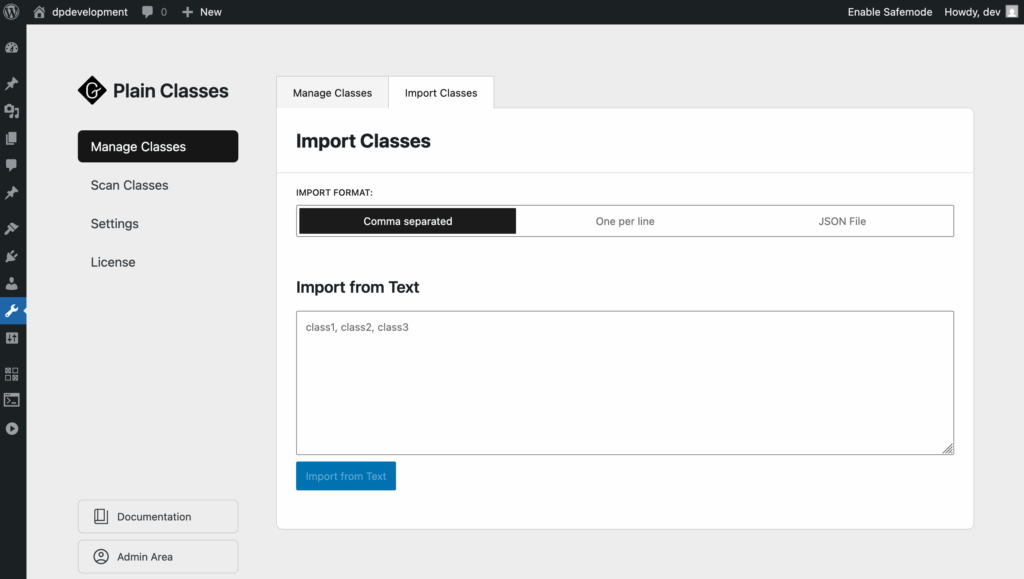Image resolution: width=1024 pixels, height=579 pixels.
Task: Open the Dashboard gauge icon in sidebar
Action: 12,48
